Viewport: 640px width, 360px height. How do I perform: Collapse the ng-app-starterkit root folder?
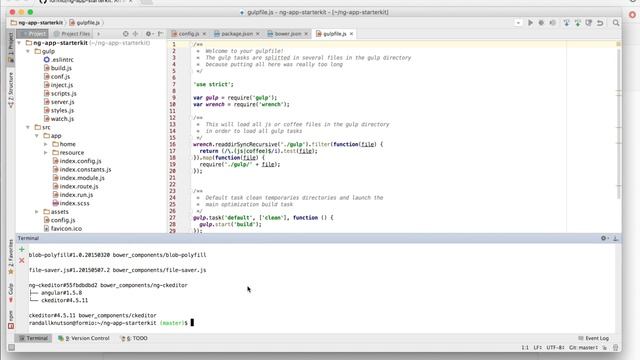tap(19, 43)
